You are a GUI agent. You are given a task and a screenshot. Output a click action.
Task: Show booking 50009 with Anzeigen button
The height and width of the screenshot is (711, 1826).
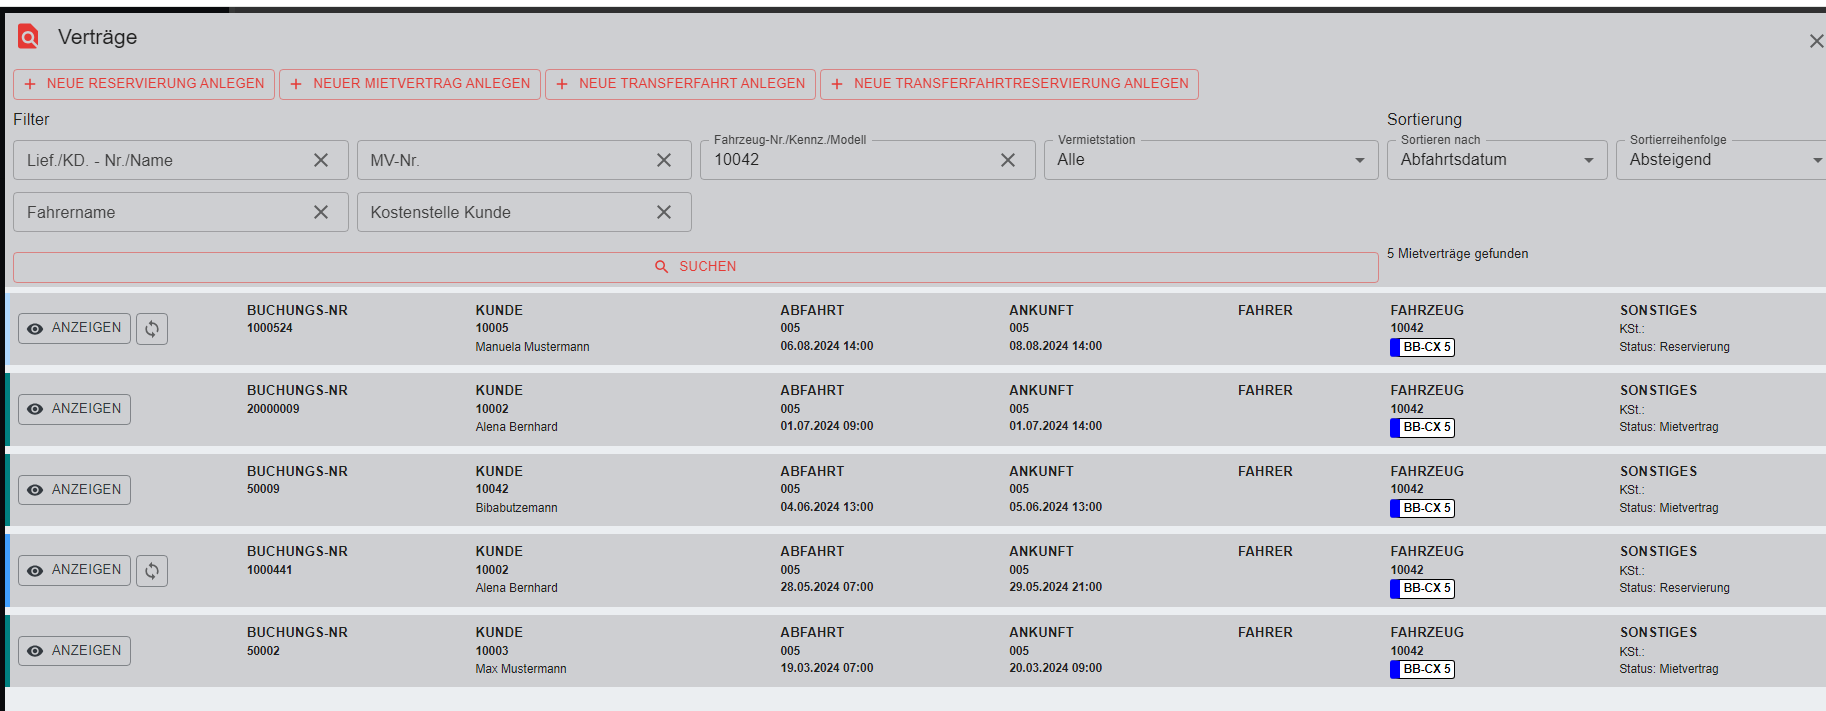[x=75, y=490]
